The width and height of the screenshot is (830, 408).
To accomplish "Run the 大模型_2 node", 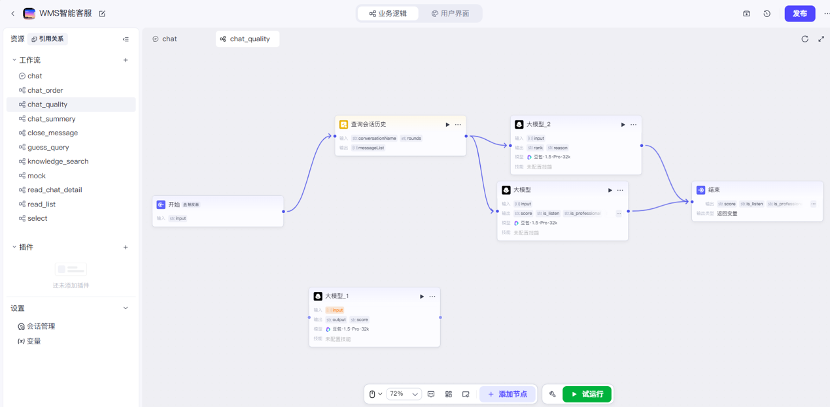I will (623, 124).
